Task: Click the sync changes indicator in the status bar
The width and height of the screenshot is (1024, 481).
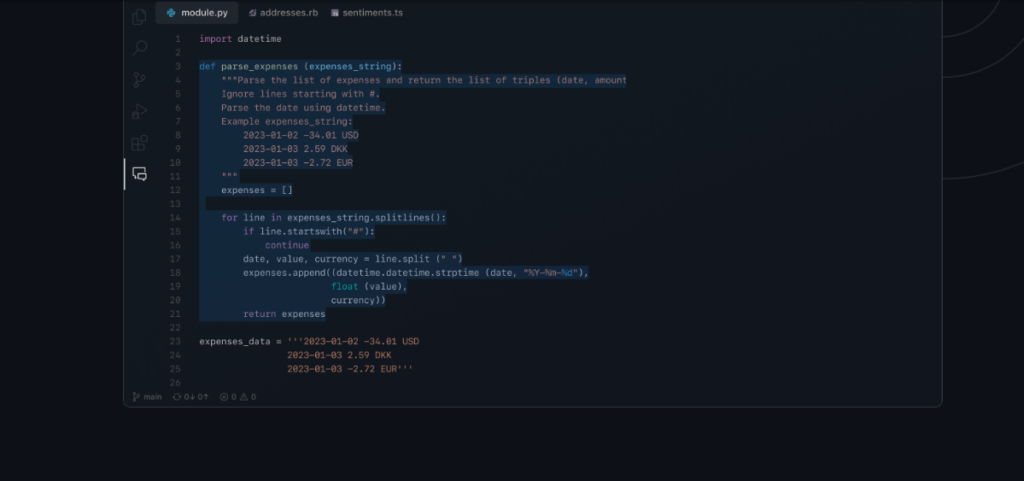Action: tap(191, 397)
